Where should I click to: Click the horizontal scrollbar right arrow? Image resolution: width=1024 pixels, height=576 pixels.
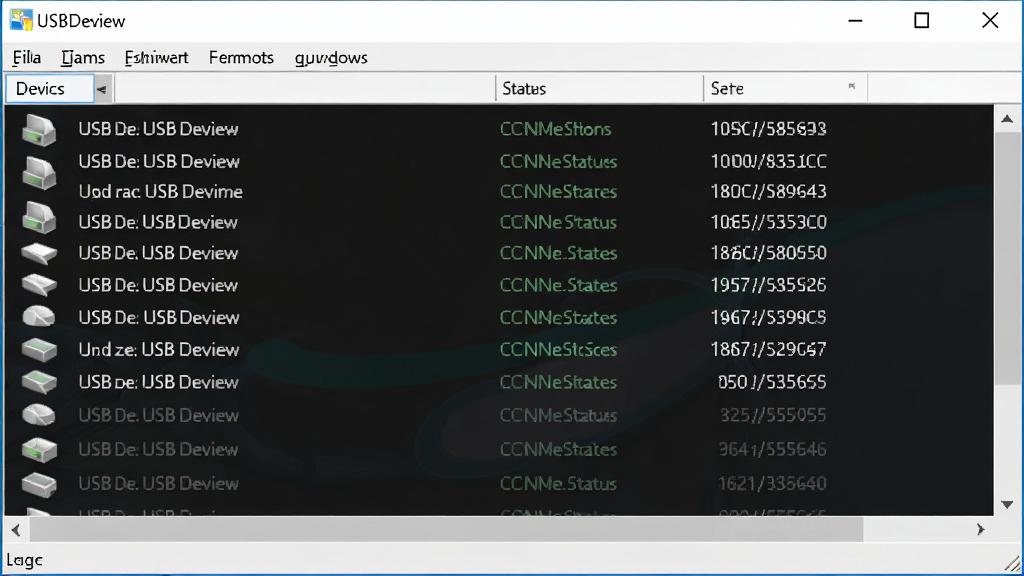980,530
